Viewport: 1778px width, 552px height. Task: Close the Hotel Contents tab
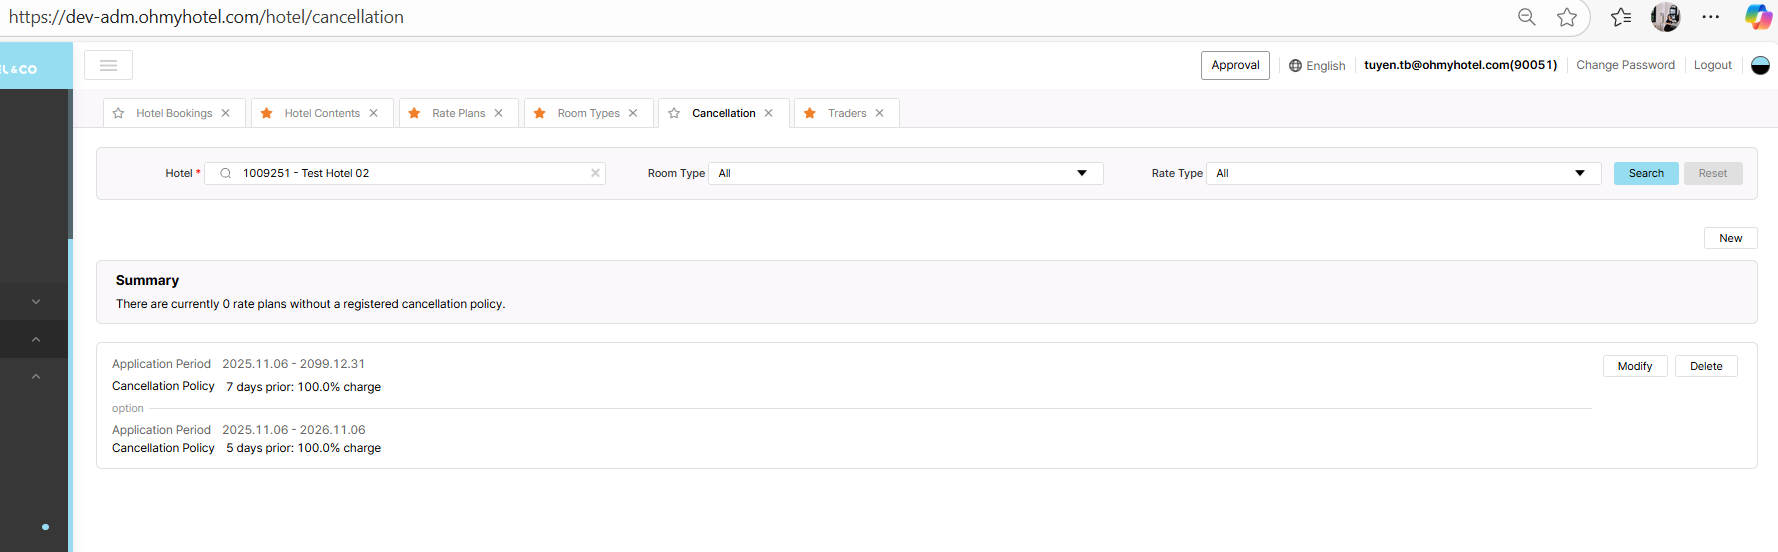pos(374,113)
